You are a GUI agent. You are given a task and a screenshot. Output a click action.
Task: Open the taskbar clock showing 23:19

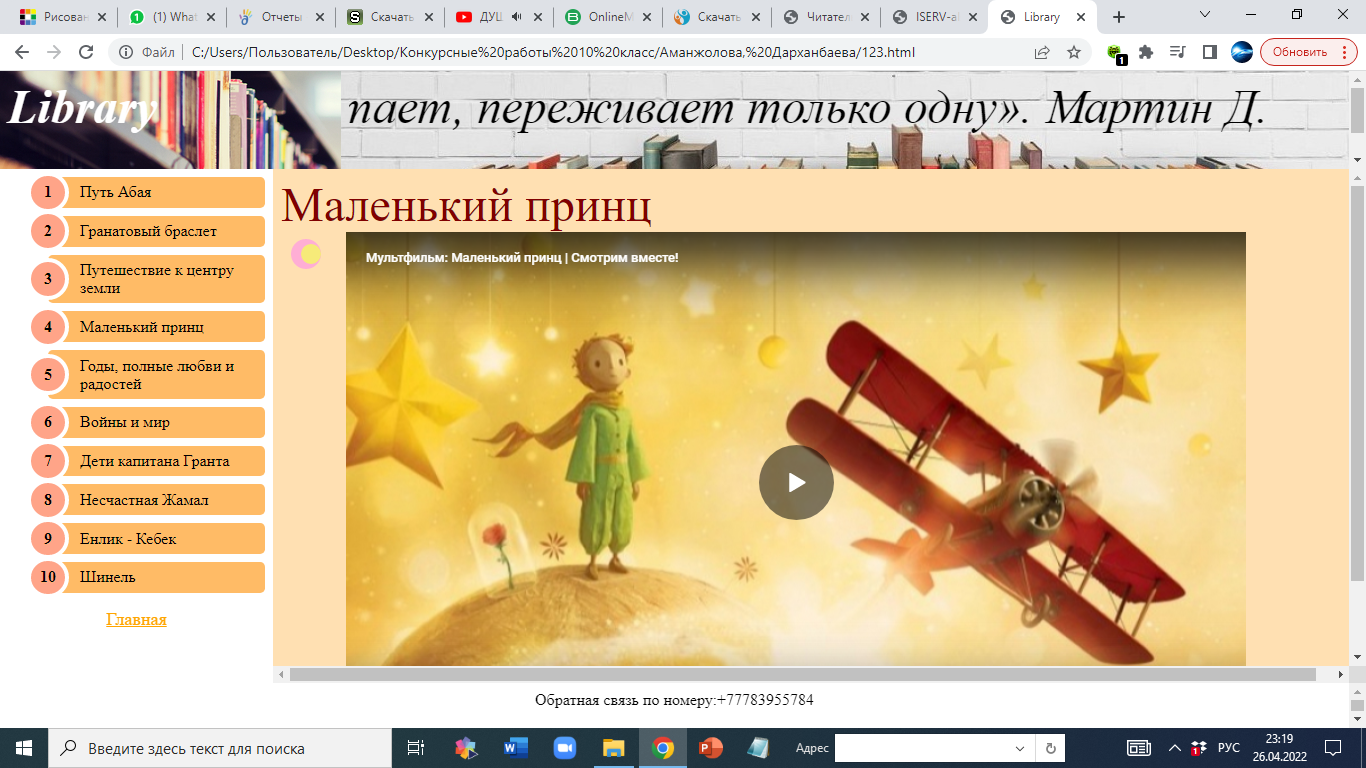tap(1279, 748)
